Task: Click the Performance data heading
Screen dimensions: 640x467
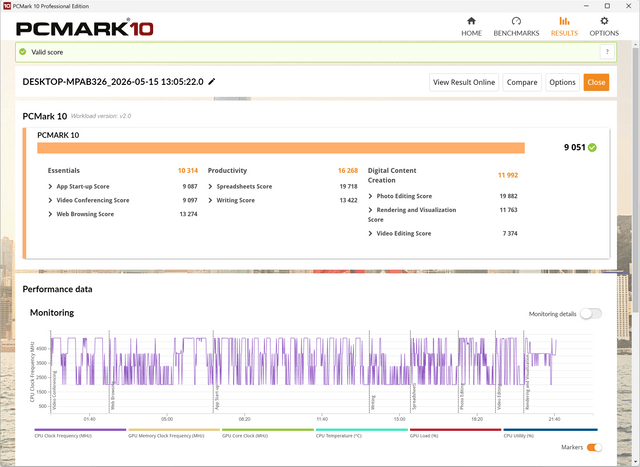Action: pos(58,289)
